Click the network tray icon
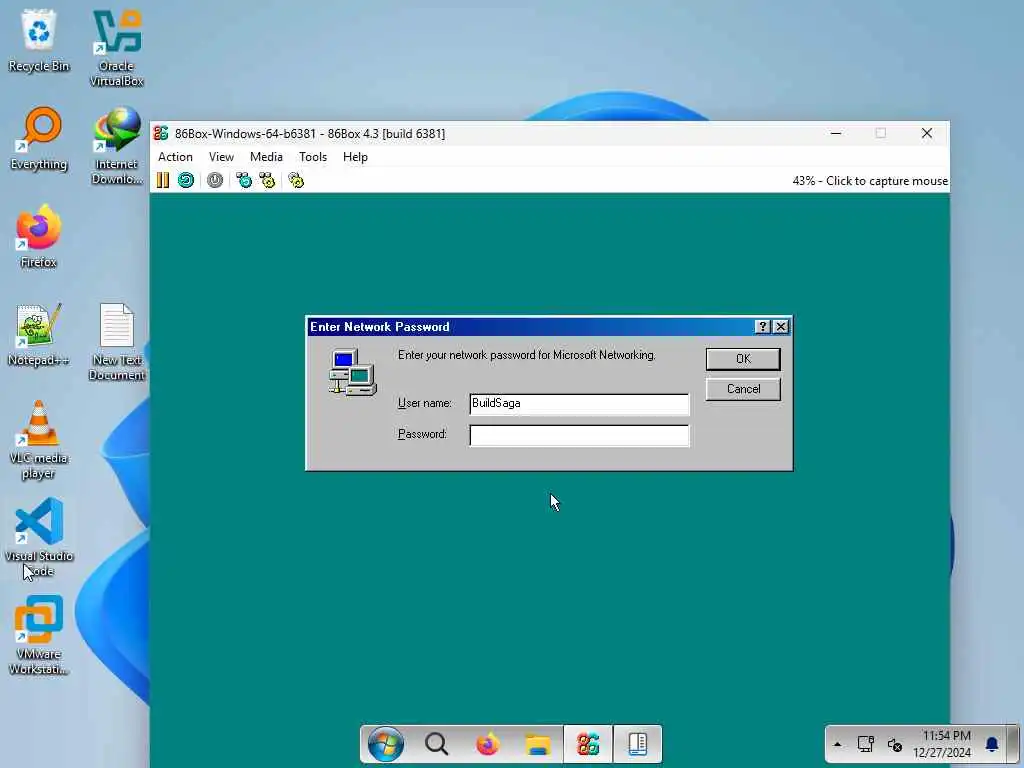The width and height of the screenshot is (1024, 768). tap(866, 744)
